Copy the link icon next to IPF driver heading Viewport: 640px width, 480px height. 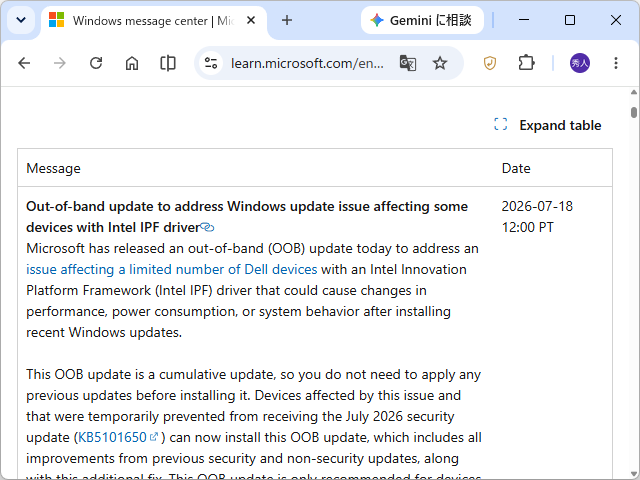pyautogui.click(x=207, y=227)
